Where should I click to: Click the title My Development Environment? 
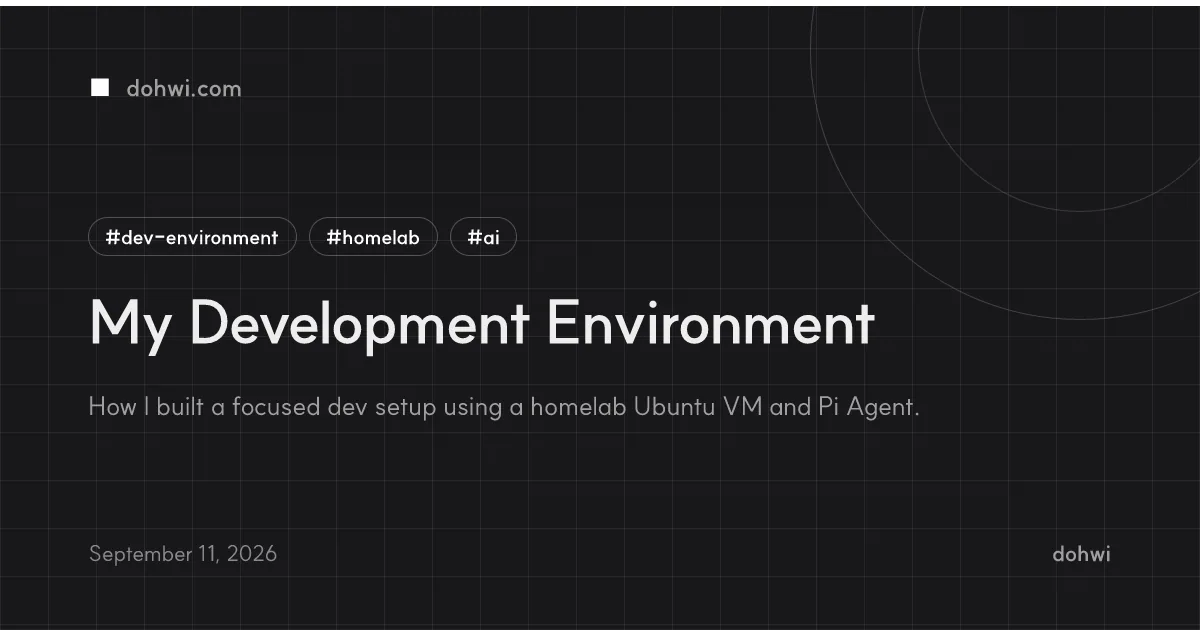click(482, 324)
